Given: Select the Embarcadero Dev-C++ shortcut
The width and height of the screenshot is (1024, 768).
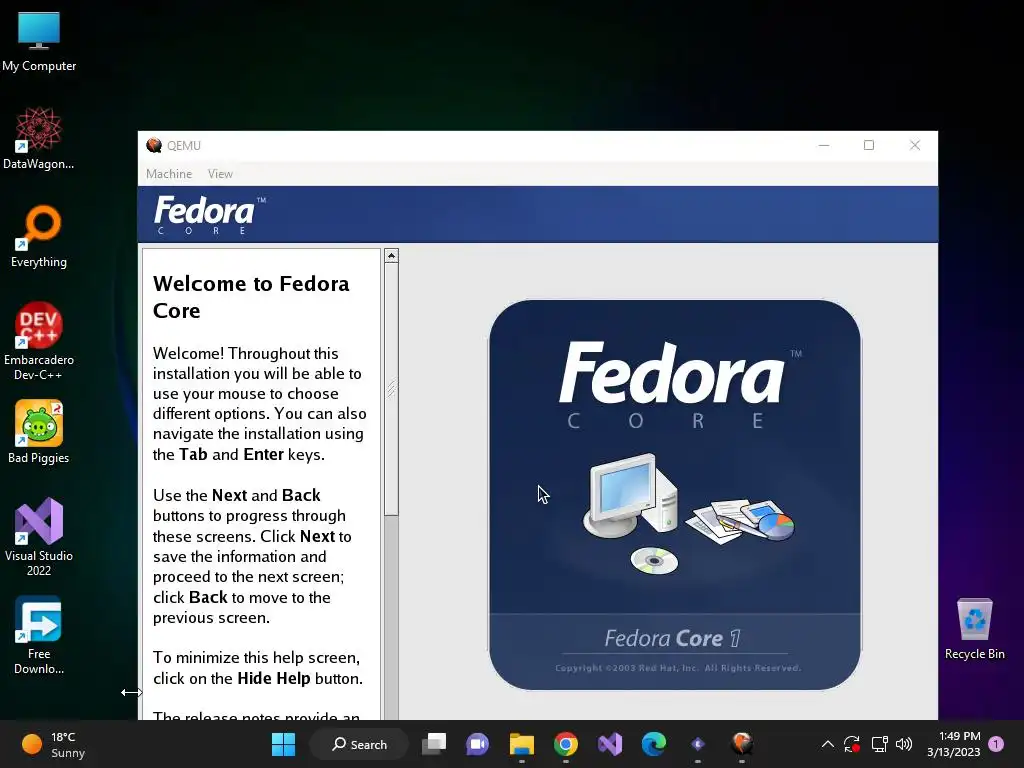Looking at the screenshot, I should pyautogui.click(x=39, y=341).
